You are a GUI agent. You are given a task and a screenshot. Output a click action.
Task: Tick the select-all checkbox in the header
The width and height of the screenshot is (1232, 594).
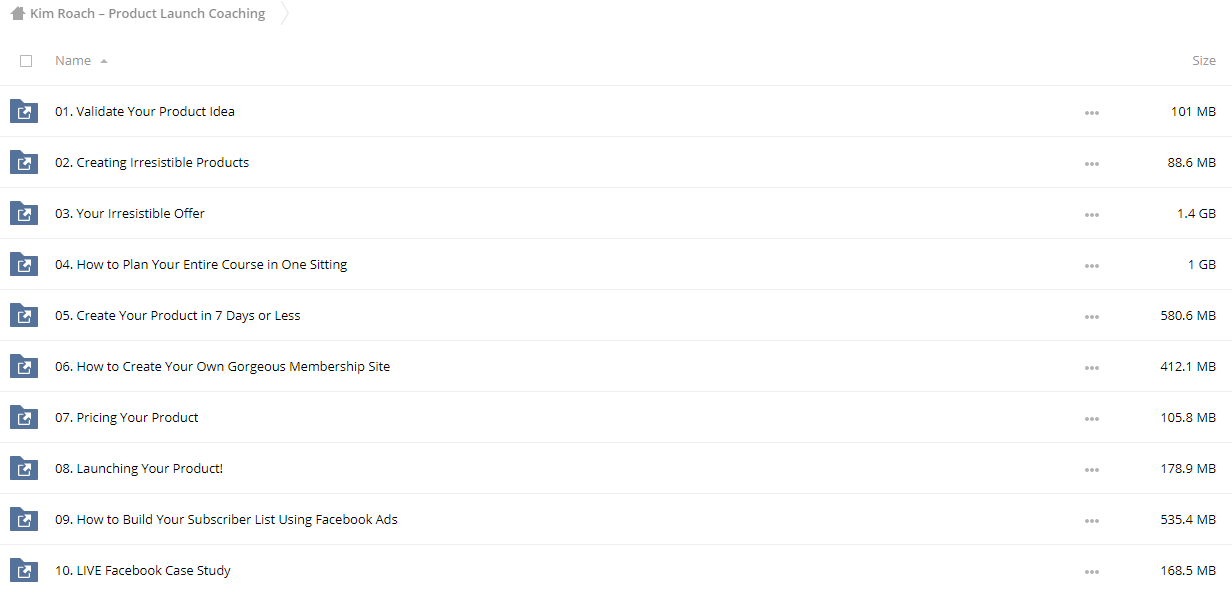pos(26,61)
